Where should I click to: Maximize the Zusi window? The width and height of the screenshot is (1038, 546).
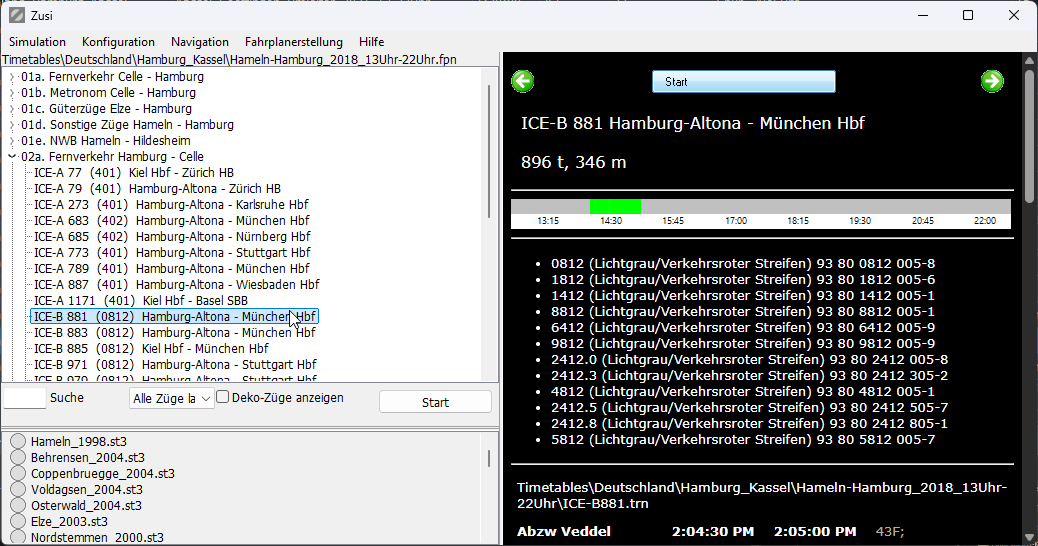point(968,15)
